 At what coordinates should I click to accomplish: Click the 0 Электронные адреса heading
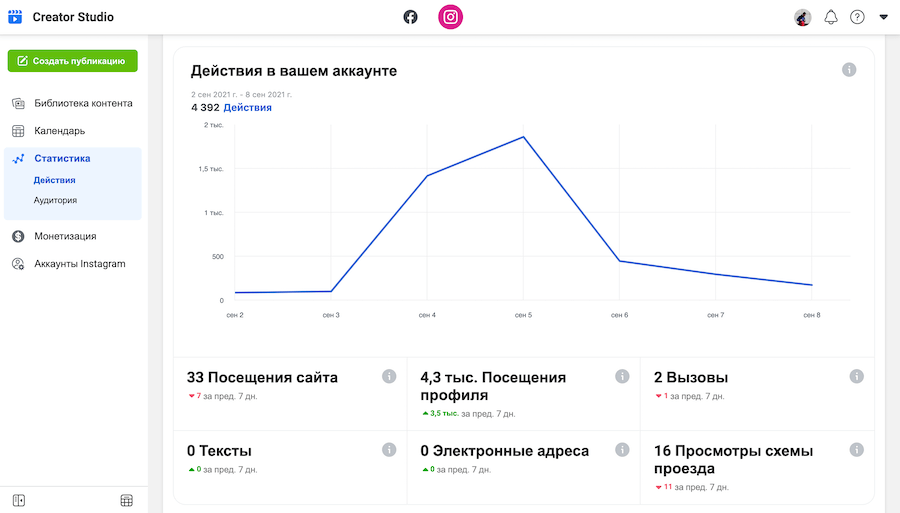coord(505,451)
